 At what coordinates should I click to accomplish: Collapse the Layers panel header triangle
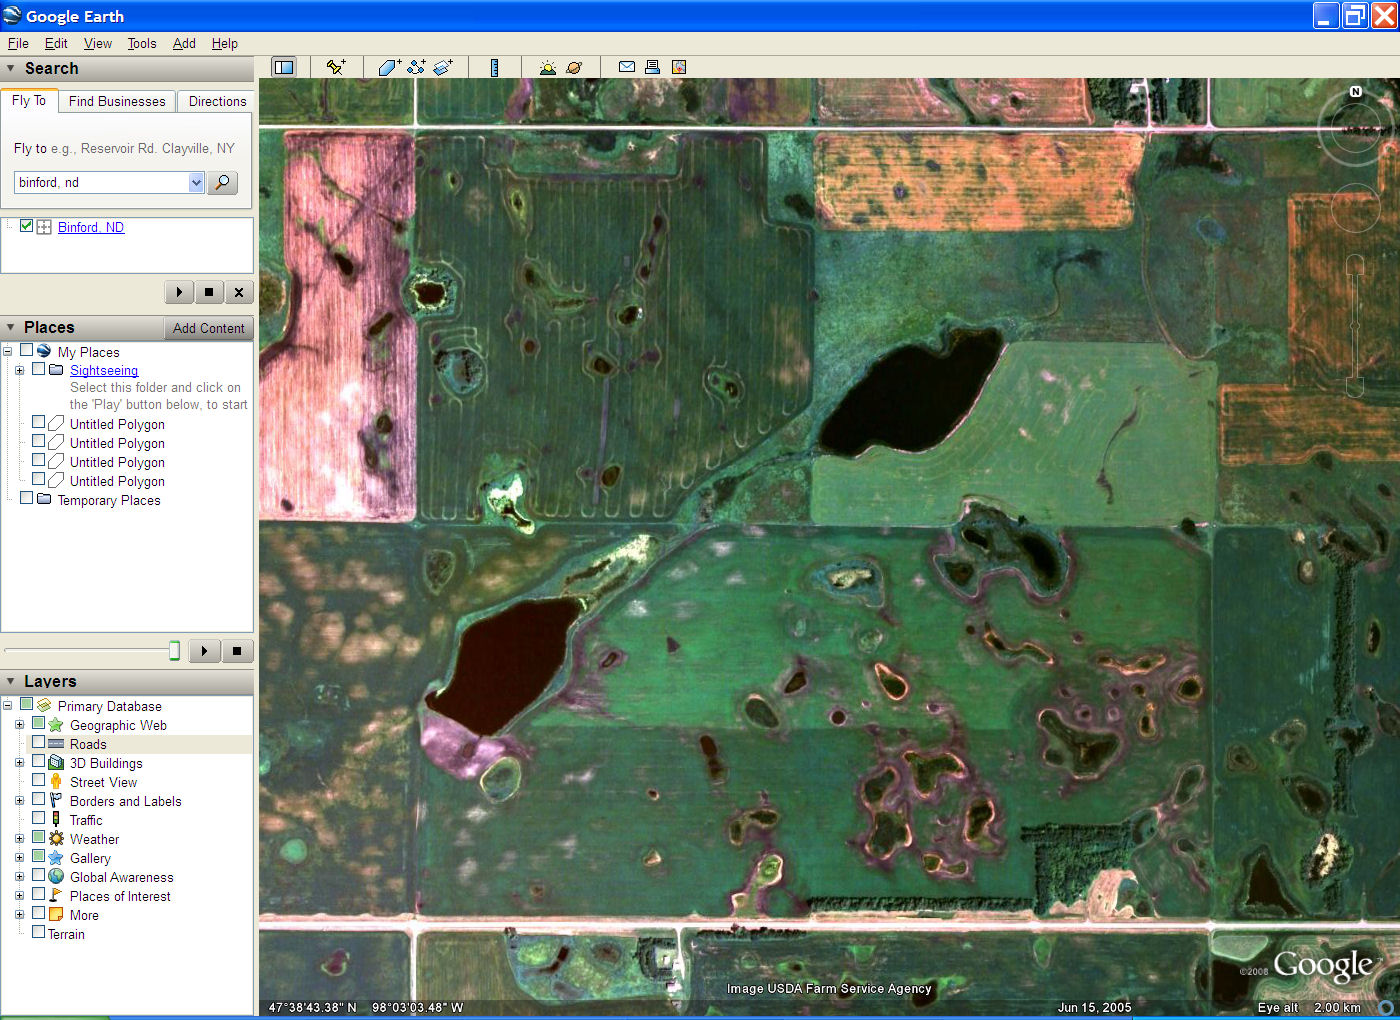click(x=11, y=681)
